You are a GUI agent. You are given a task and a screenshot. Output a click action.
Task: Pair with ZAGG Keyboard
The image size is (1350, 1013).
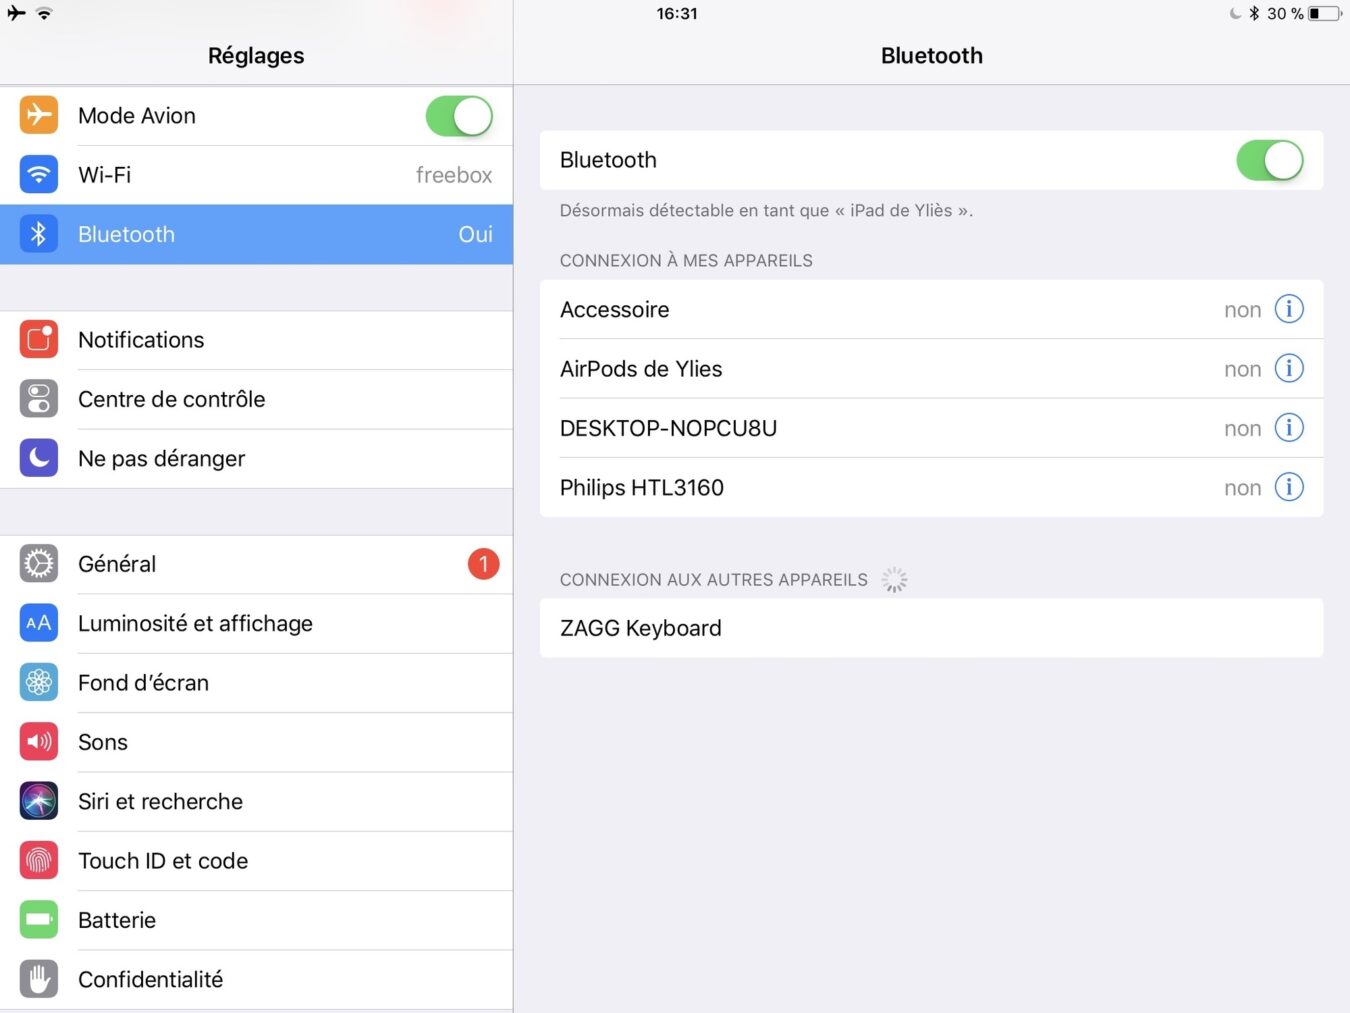click(x=640, y=628)
